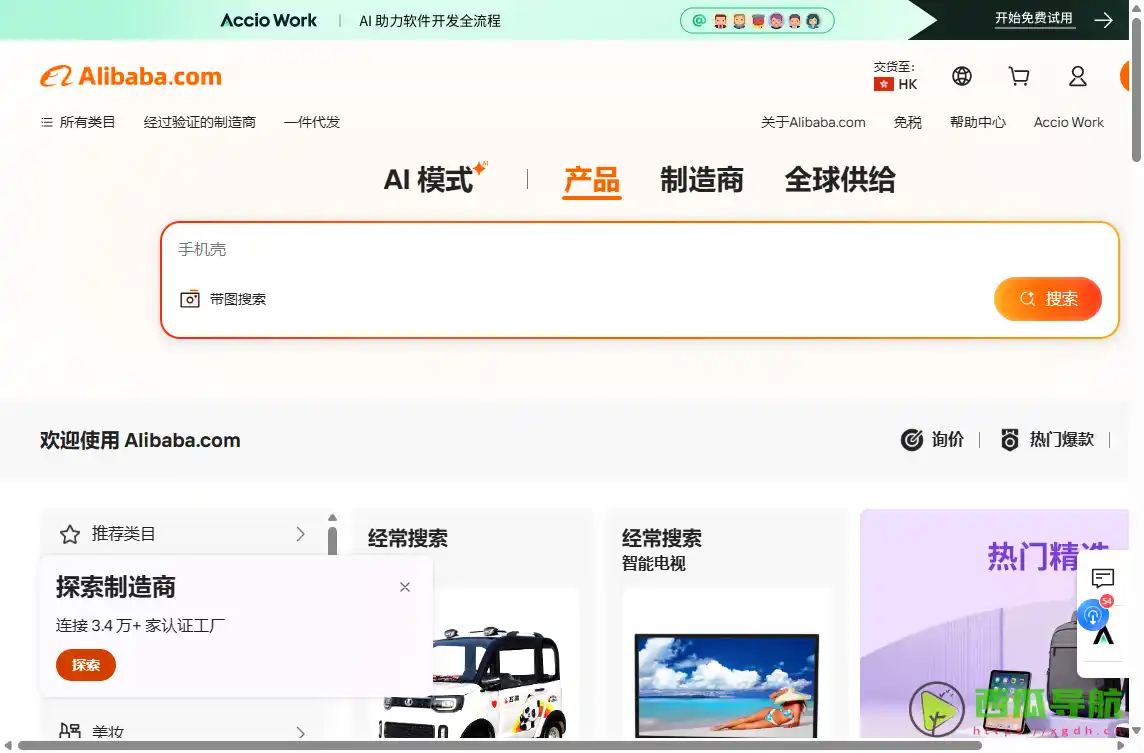Click the text AI 助力软件开发全流程
The width and height of the screenshot is (1144, 753).
pos(430,21)
